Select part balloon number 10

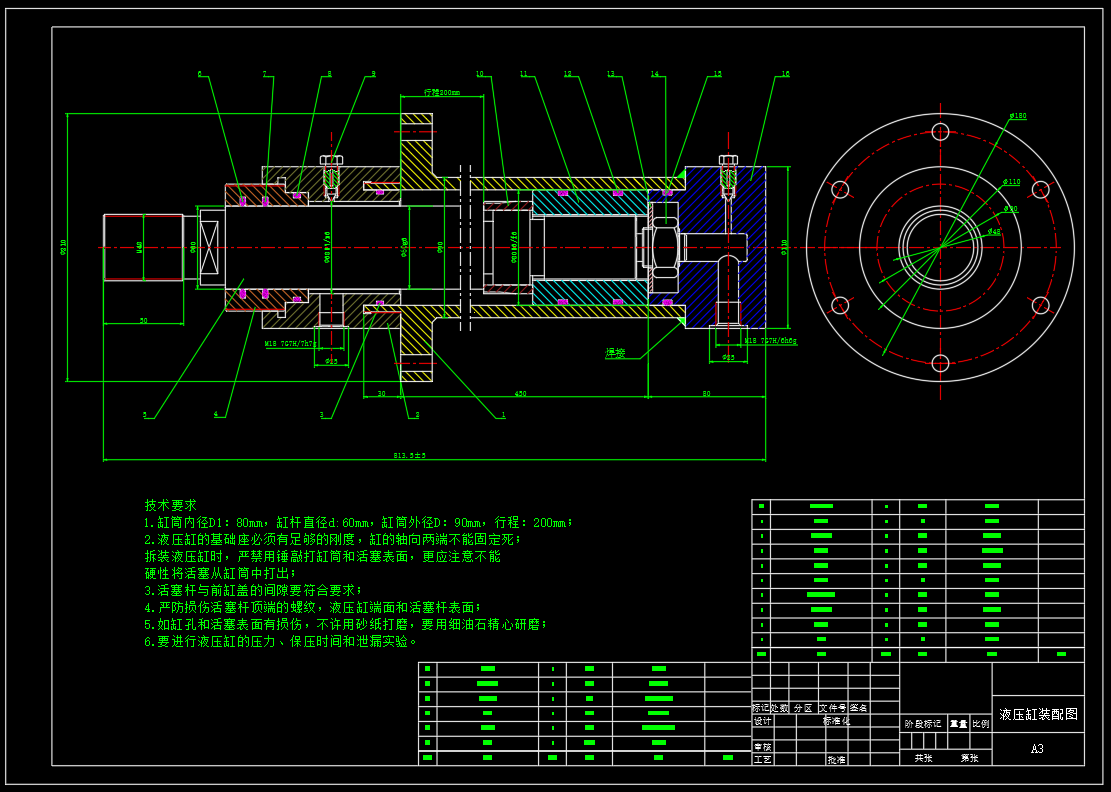tap(480, 74)
